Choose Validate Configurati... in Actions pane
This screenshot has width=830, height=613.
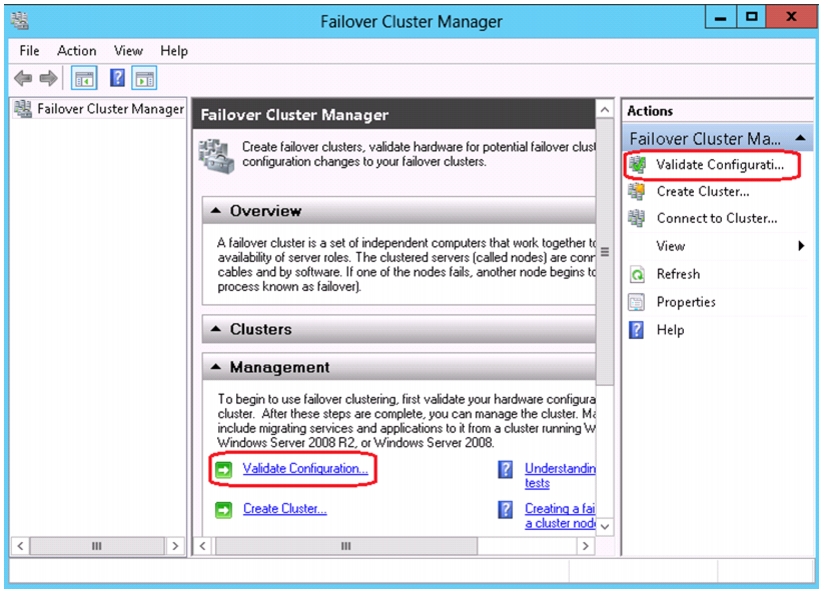[720, 165]
